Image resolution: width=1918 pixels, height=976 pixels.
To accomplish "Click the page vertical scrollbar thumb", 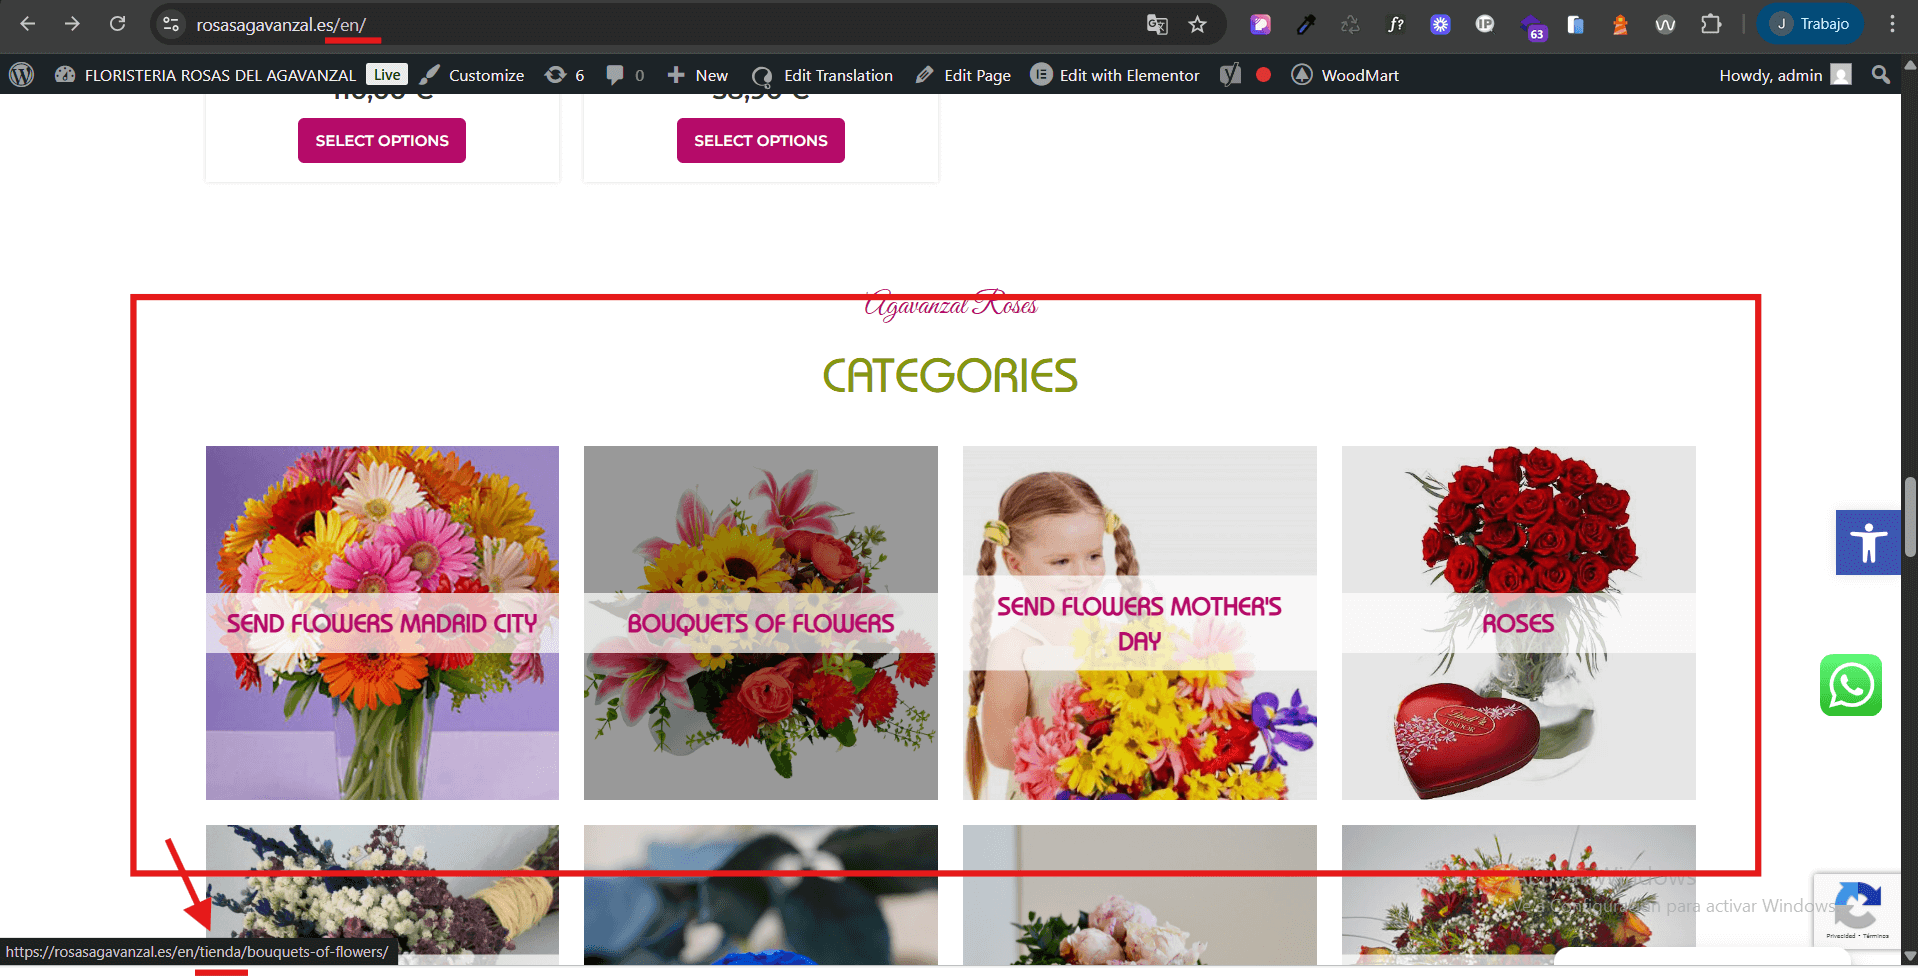I will [1910, 517].
